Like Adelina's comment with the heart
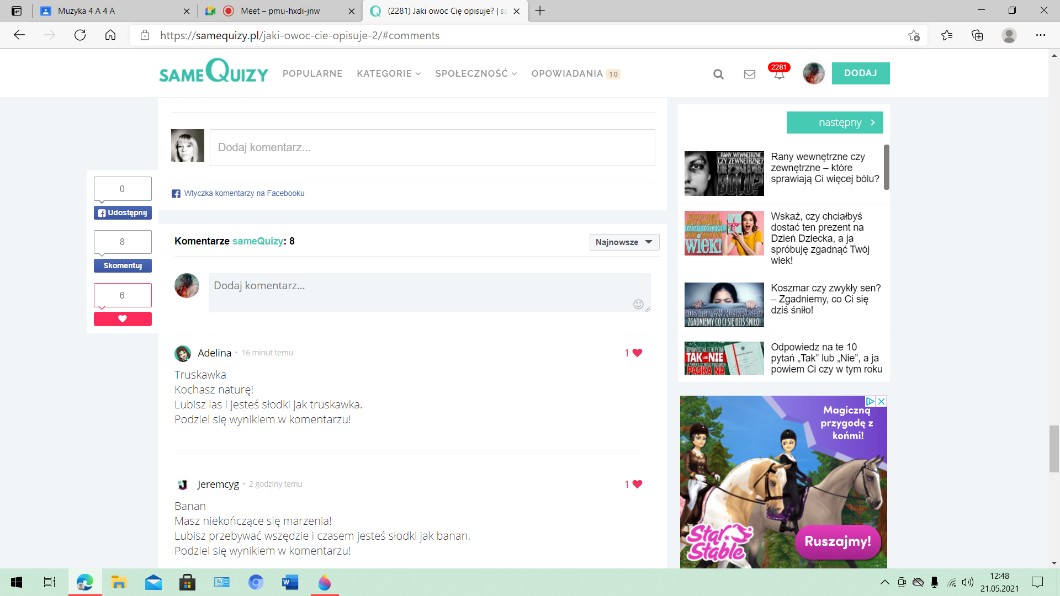The height and width of the screenshot is (596, 1060). (x=637, y=353)
